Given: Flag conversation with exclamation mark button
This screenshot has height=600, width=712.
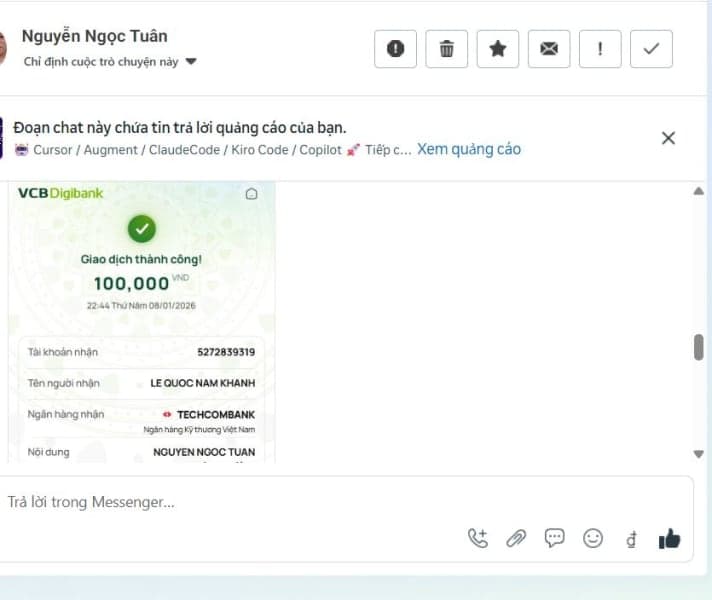Looking at the screenshot, I should click(600, 49).
